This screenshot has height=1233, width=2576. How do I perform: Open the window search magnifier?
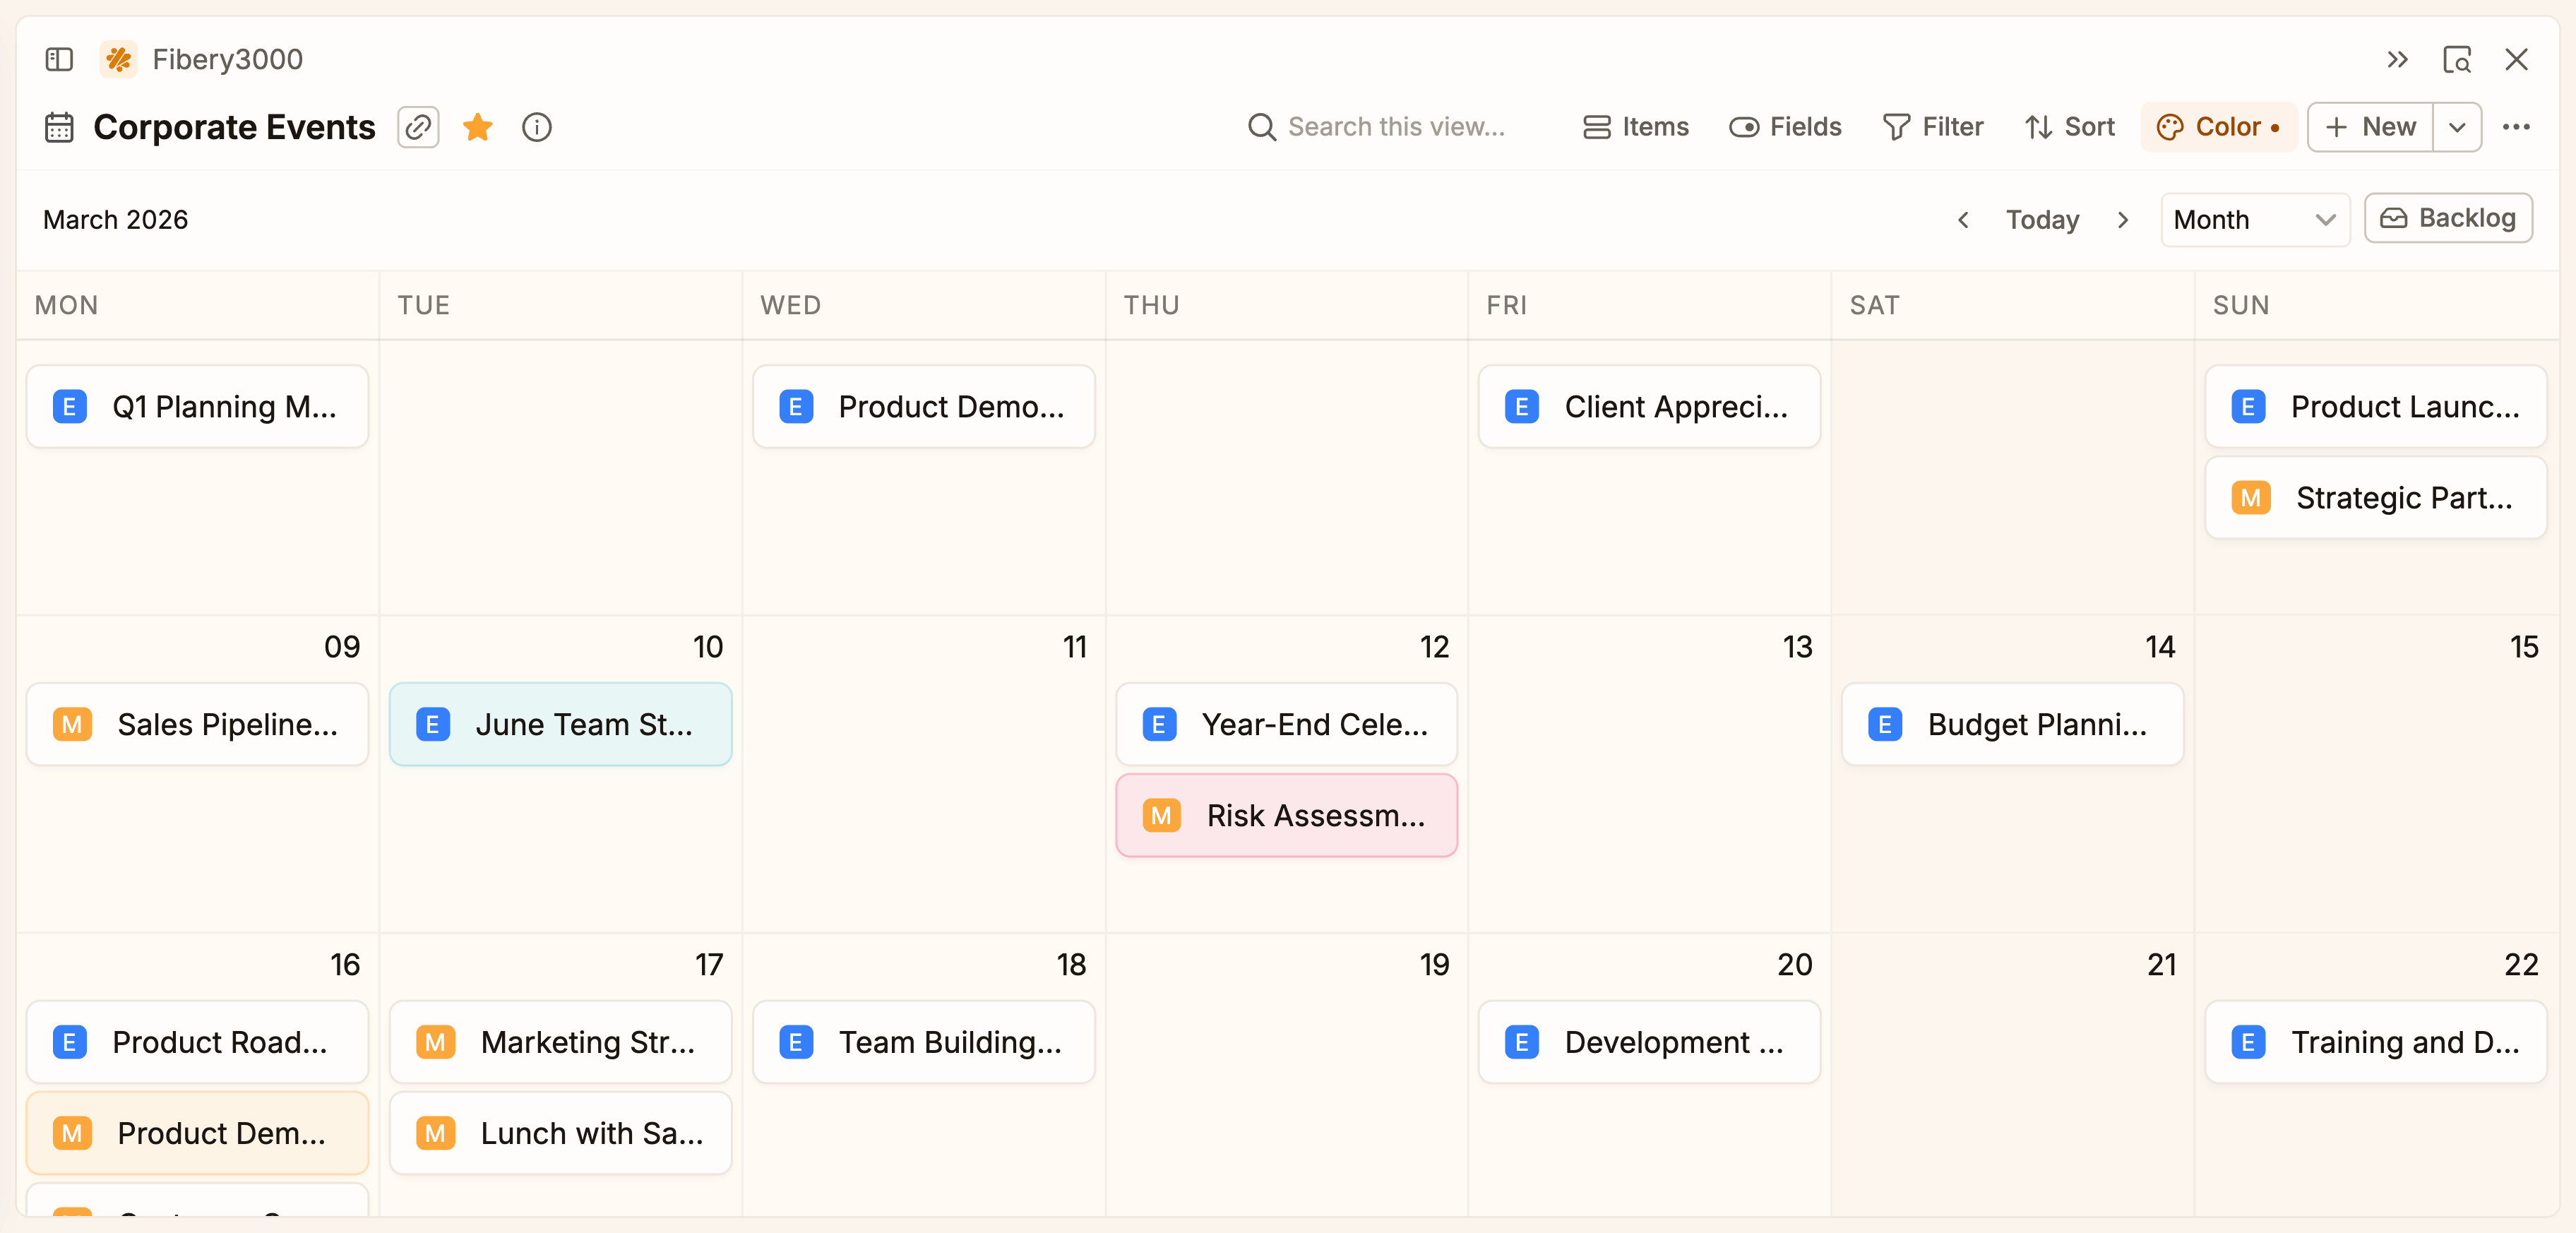2457,59
